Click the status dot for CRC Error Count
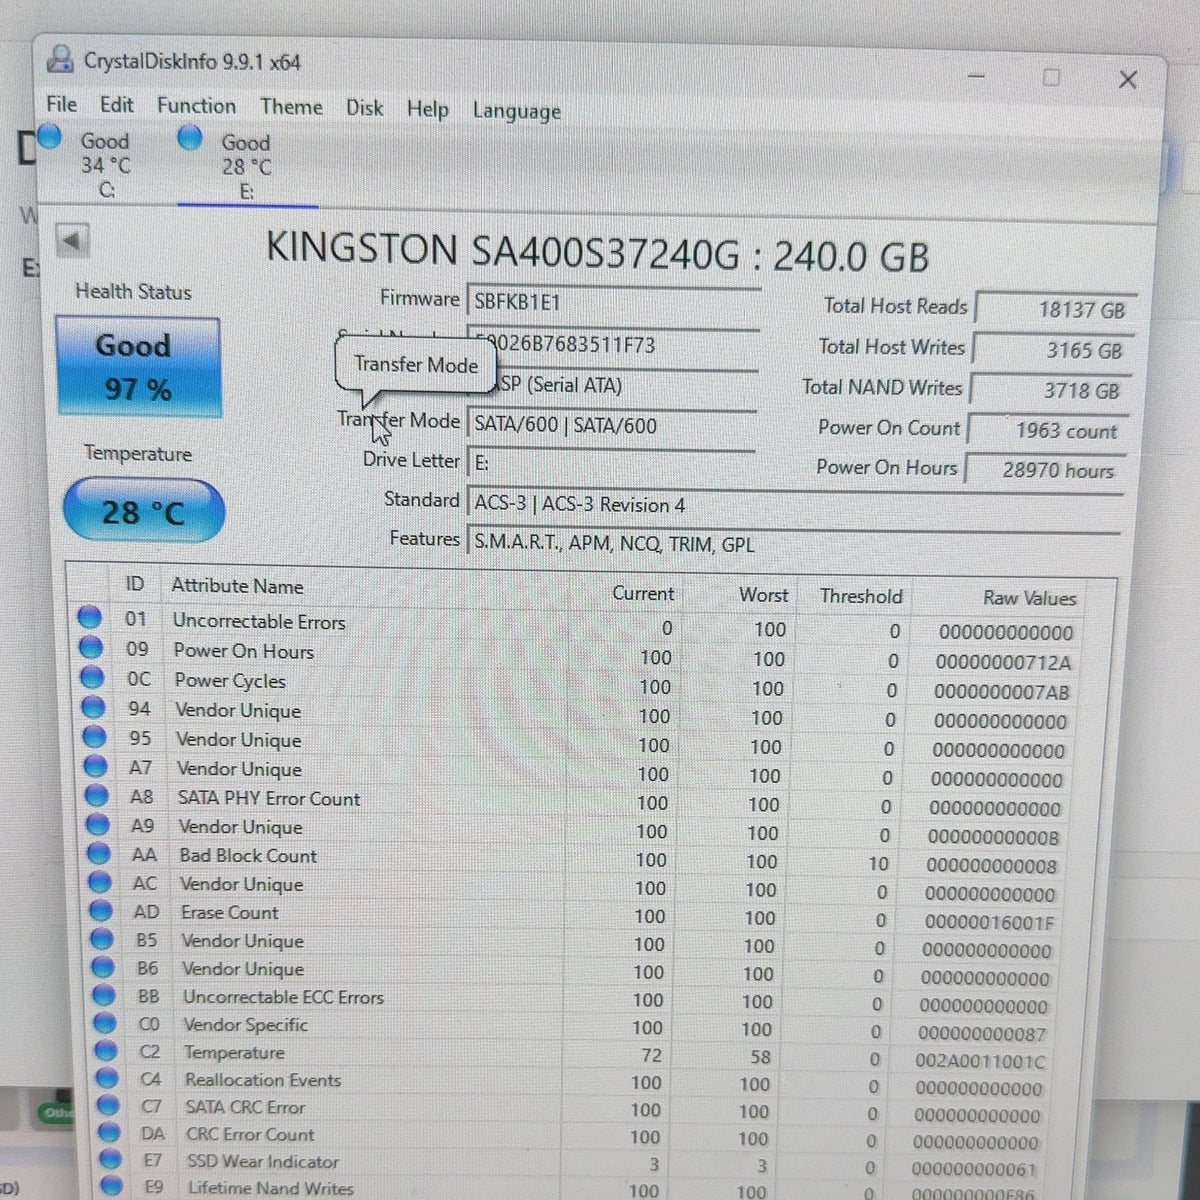Screen dimensions: 1200x1200 (108, 1134)
